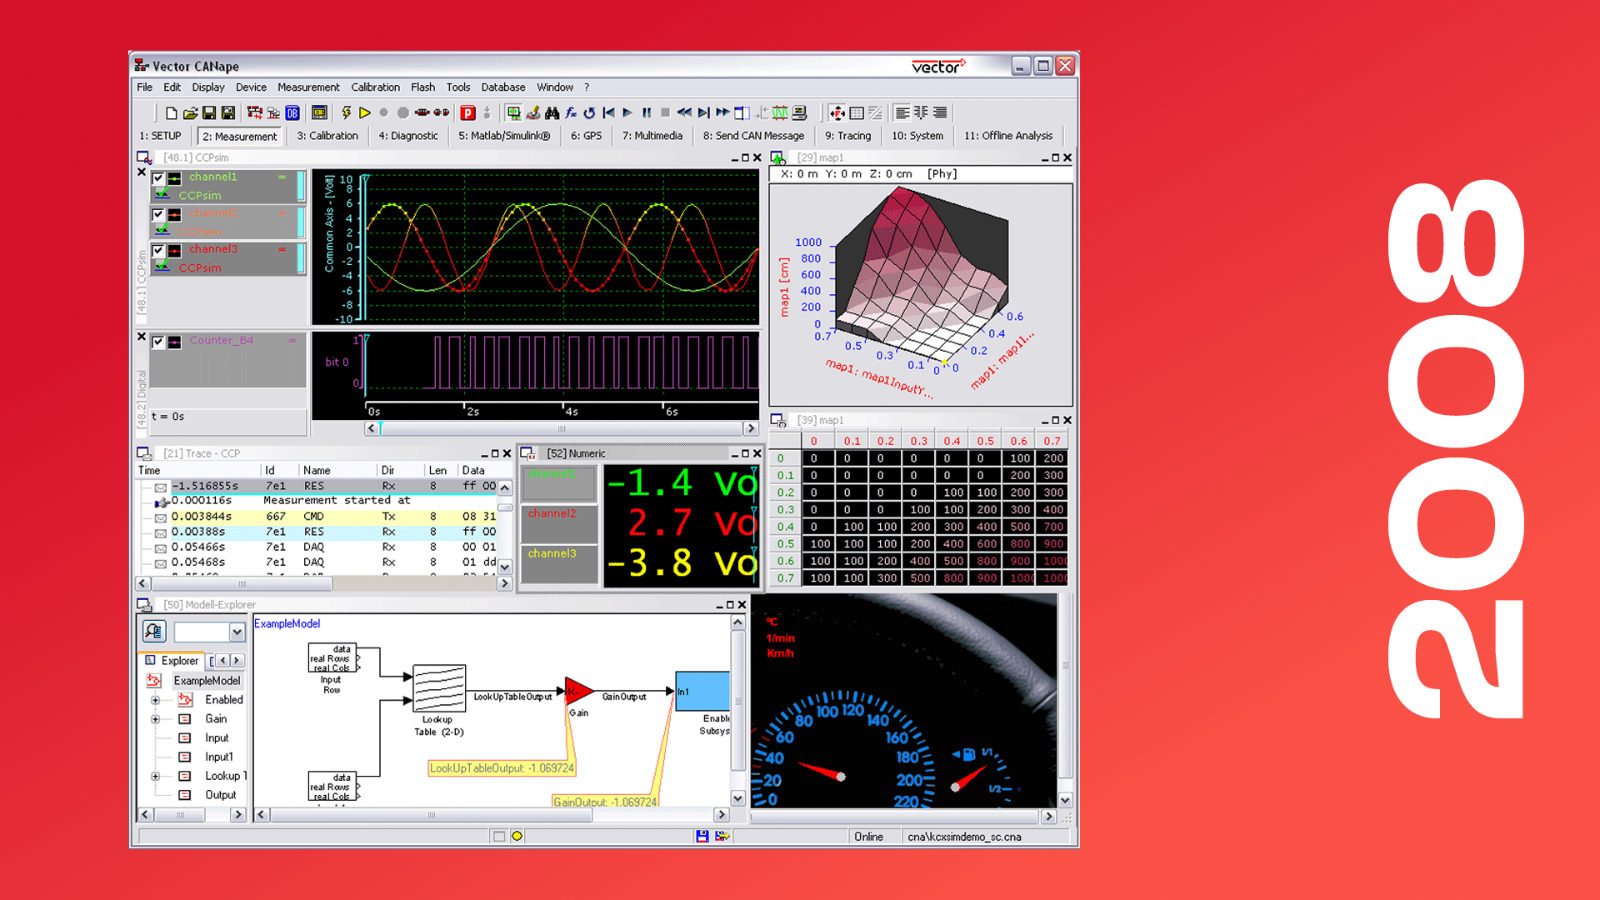
Task: Open the 5: Matlab/Simulink tab
Action: pos(504,136)
